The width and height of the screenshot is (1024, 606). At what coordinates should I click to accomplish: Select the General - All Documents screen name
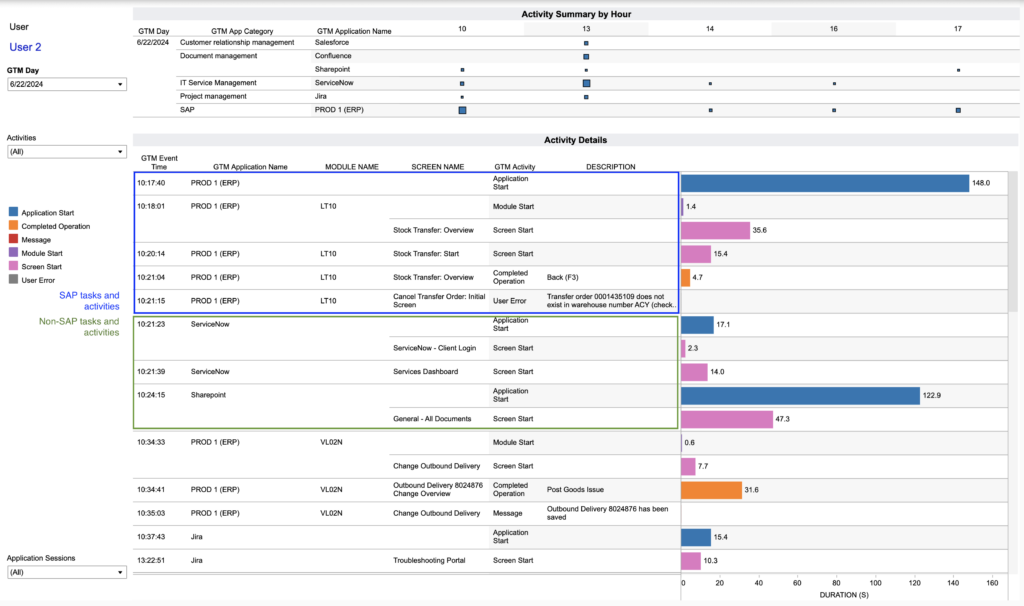(432, 419)
